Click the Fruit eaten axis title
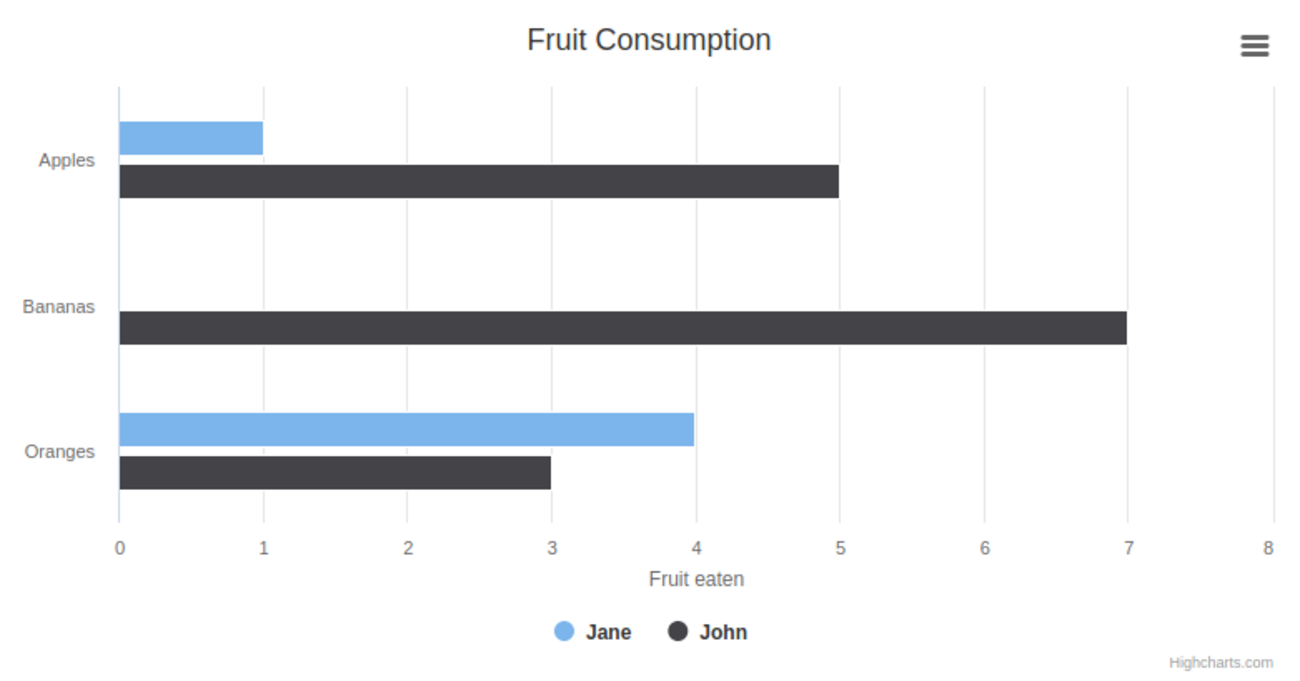The image size is (1300, 681). pyautogui.click(x=696, y=579)
